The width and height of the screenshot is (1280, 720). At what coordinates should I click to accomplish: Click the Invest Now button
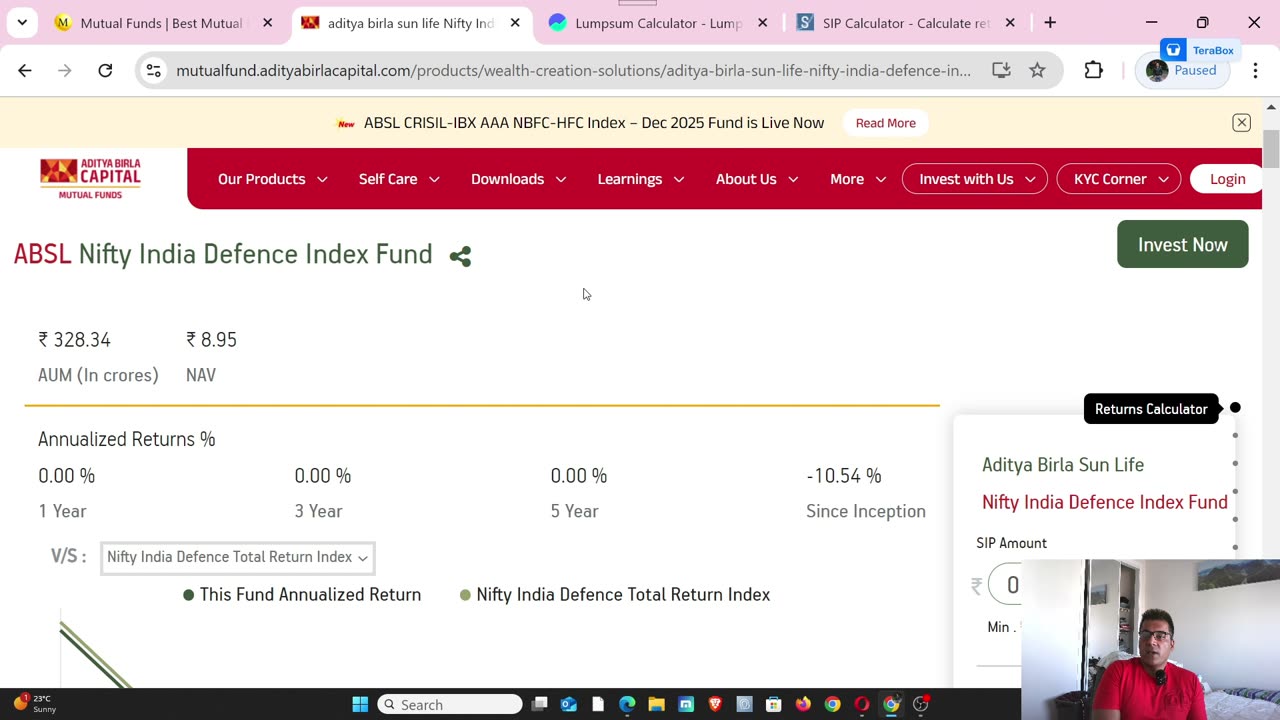1182,244
